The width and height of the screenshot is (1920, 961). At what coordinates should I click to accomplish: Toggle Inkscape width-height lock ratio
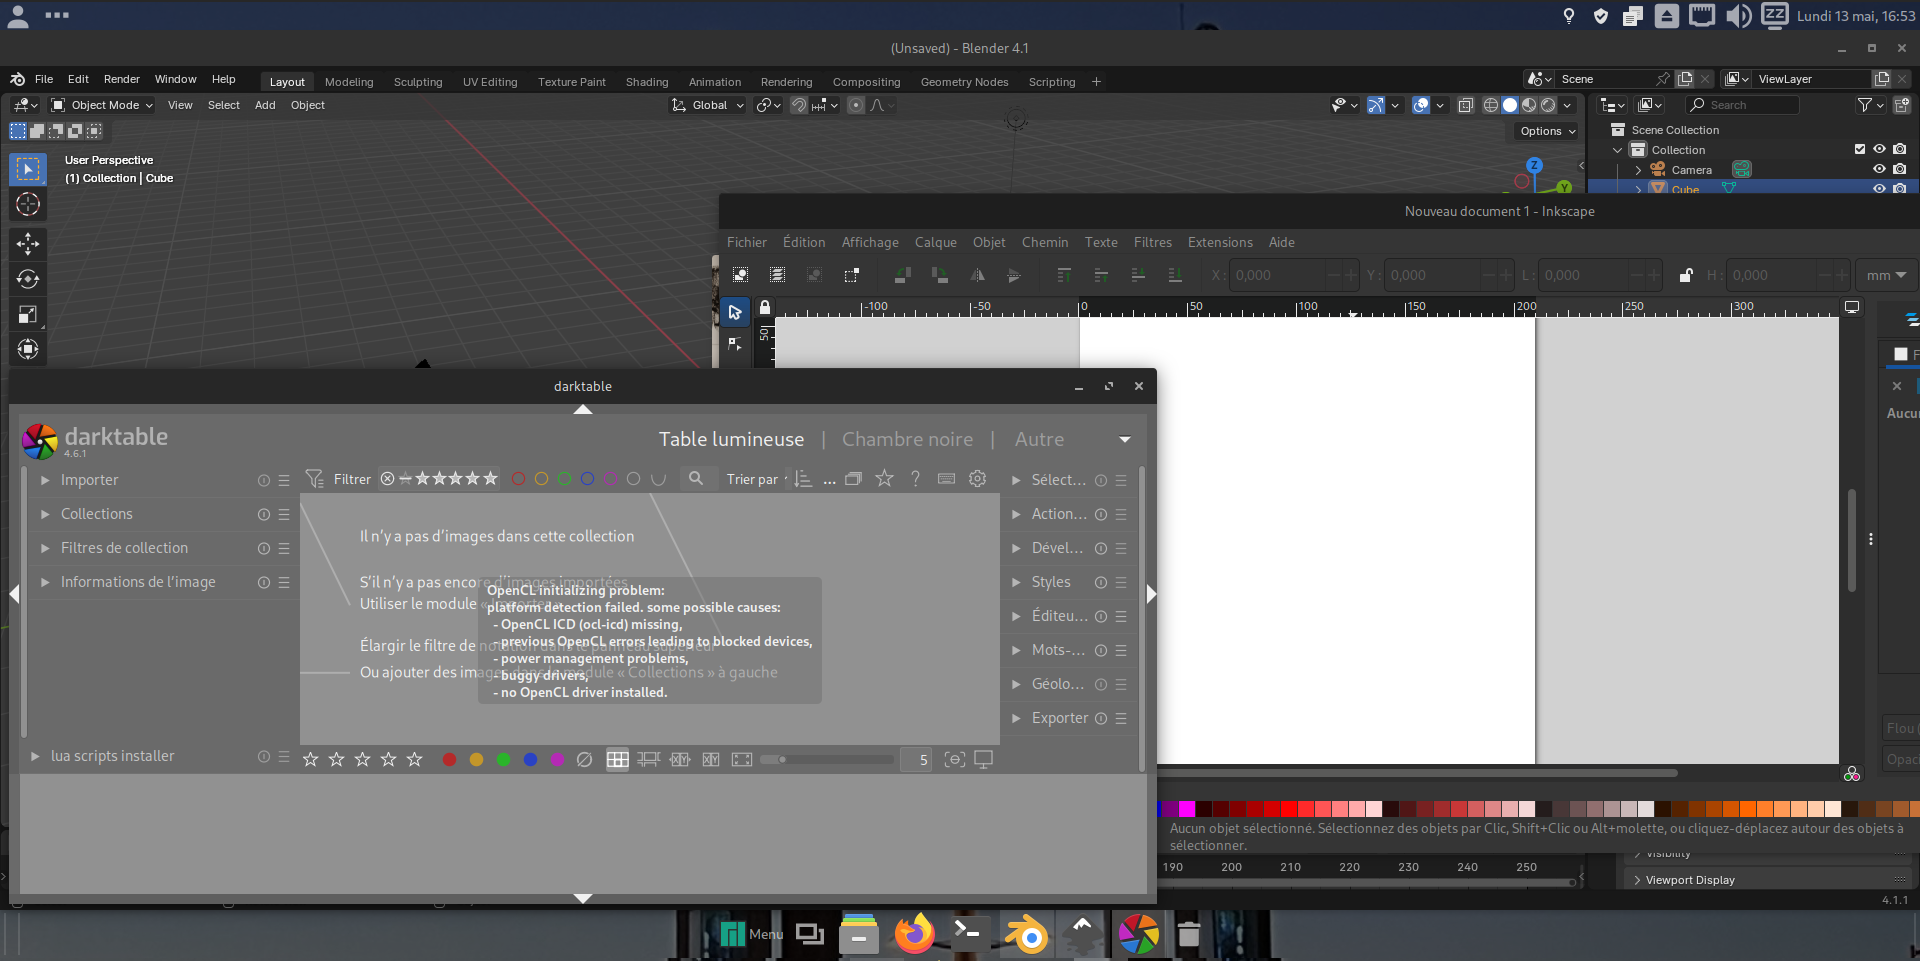click(1685, 275)
